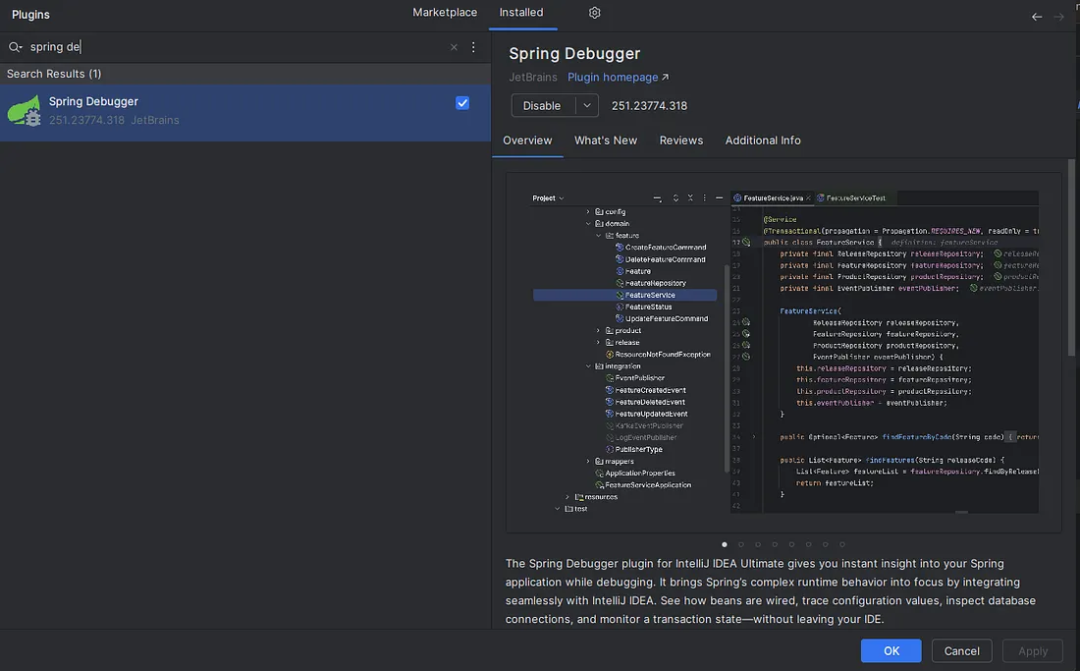
Task: Switch to the Installed tab
Action: pyautogui.click(x=521, y=12)
